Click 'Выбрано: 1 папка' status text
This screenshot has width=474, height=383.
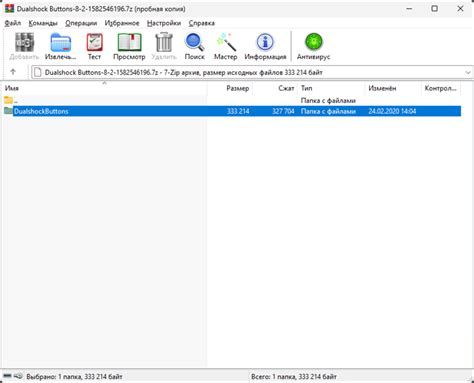click(x=74, y=377)
